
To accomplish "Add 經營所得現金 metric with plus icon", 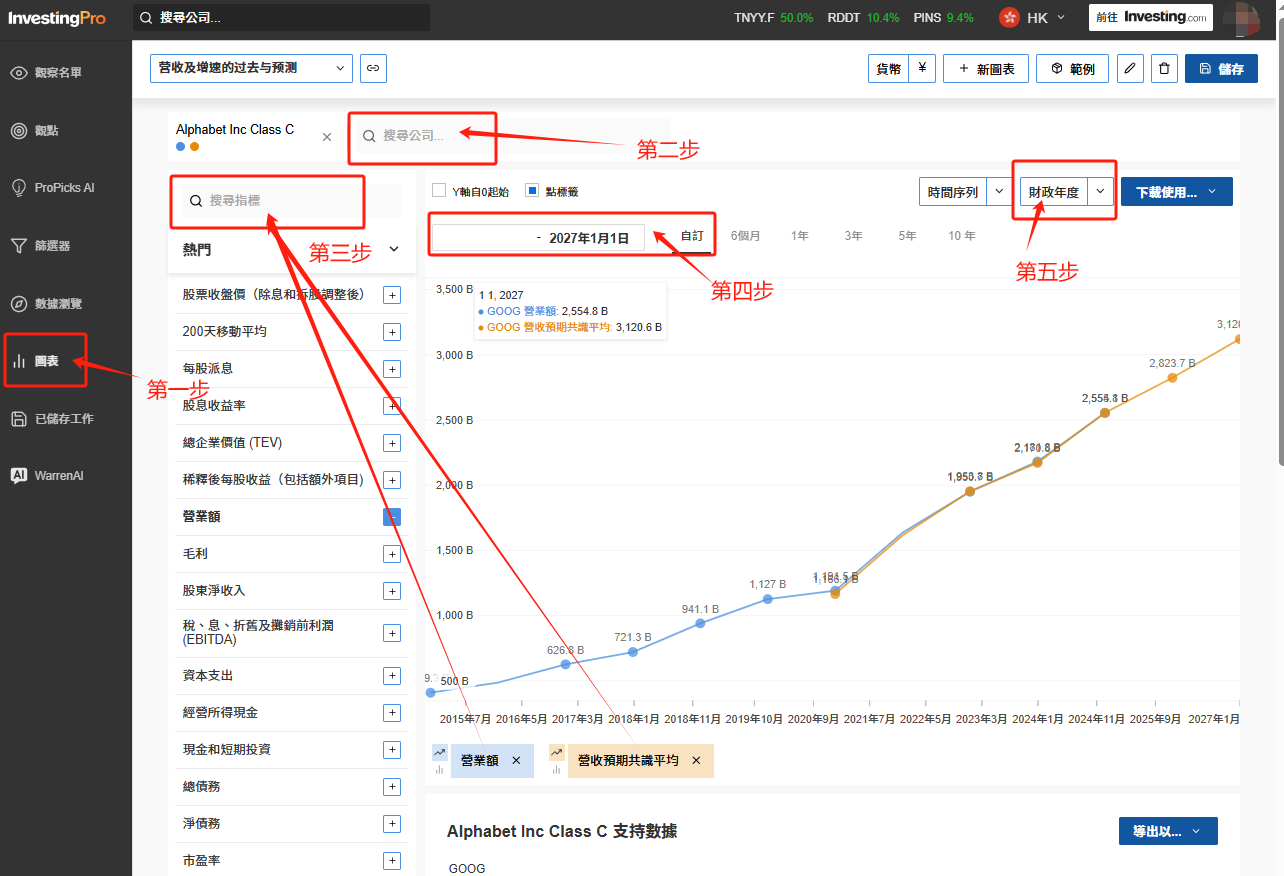I will 392,713.
